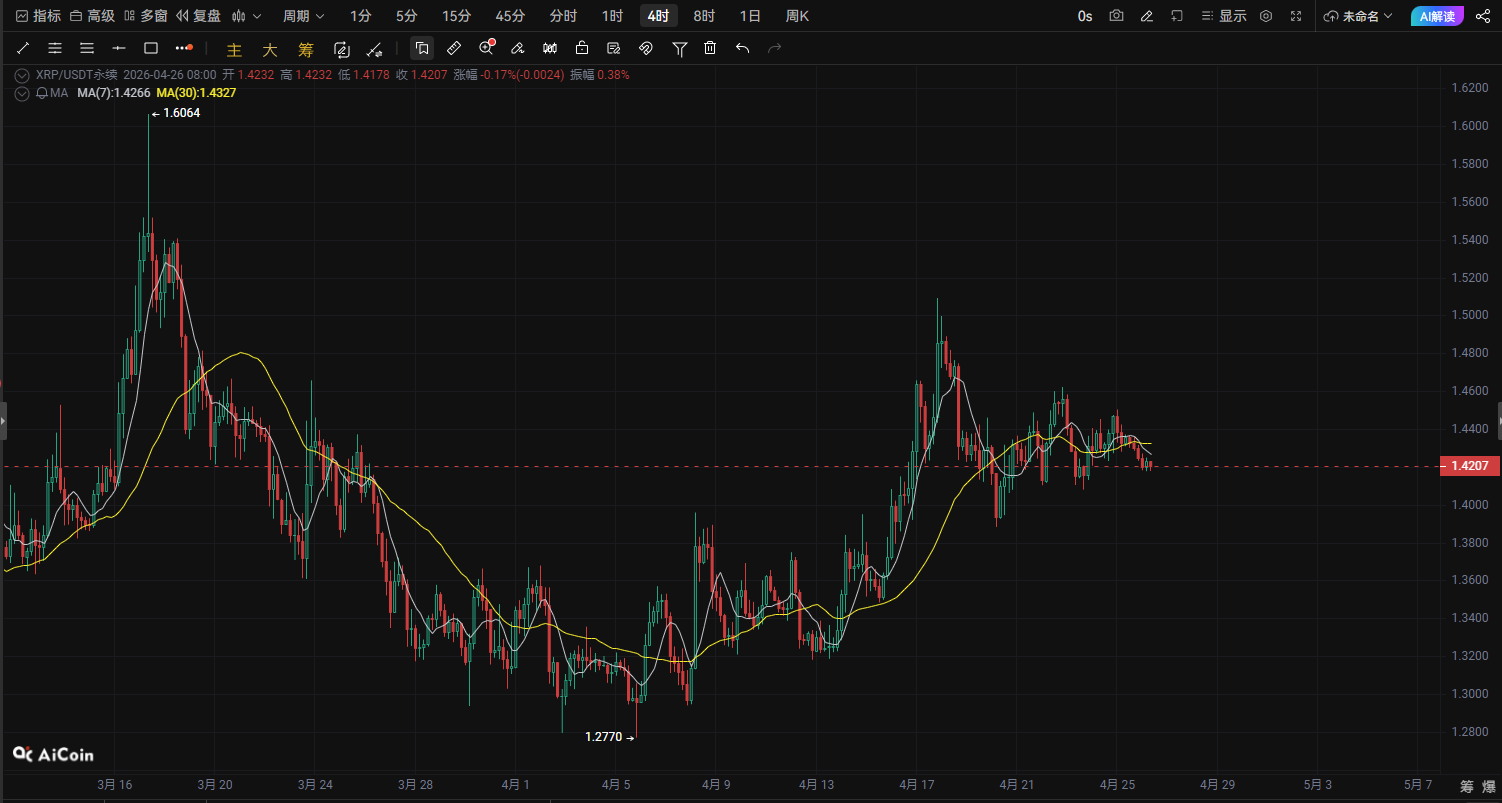Image resolution: width=1502 pixels, height=803 pixels.
Task: Toggle the 主 main force indicator
Action: (234, 49)
